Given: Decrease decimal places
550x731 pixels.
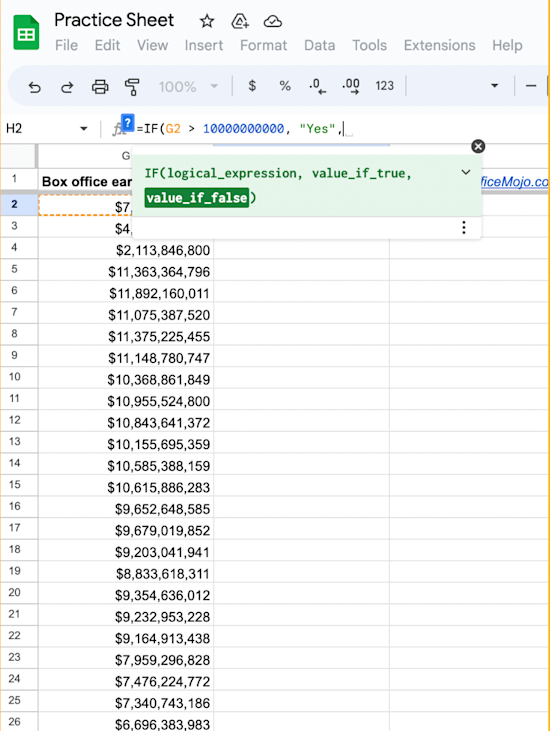Looking at the screenshot, I should tap(317, 86).
